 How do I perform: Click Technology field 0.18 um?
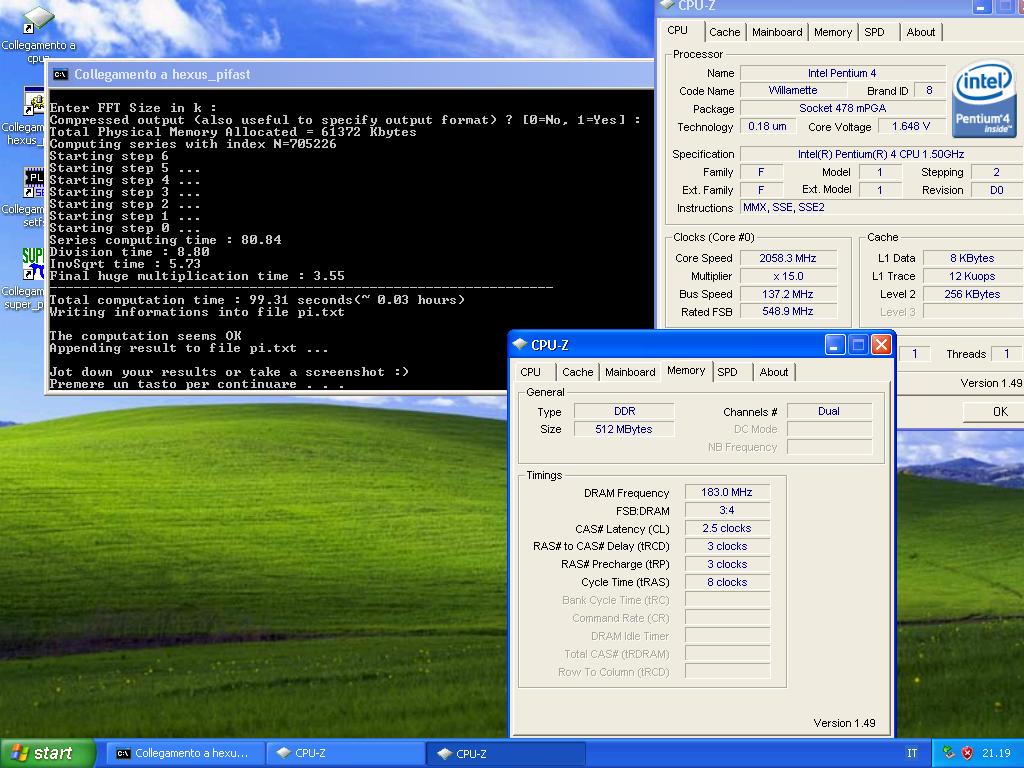pyautogui.click(x=767, y=126)
